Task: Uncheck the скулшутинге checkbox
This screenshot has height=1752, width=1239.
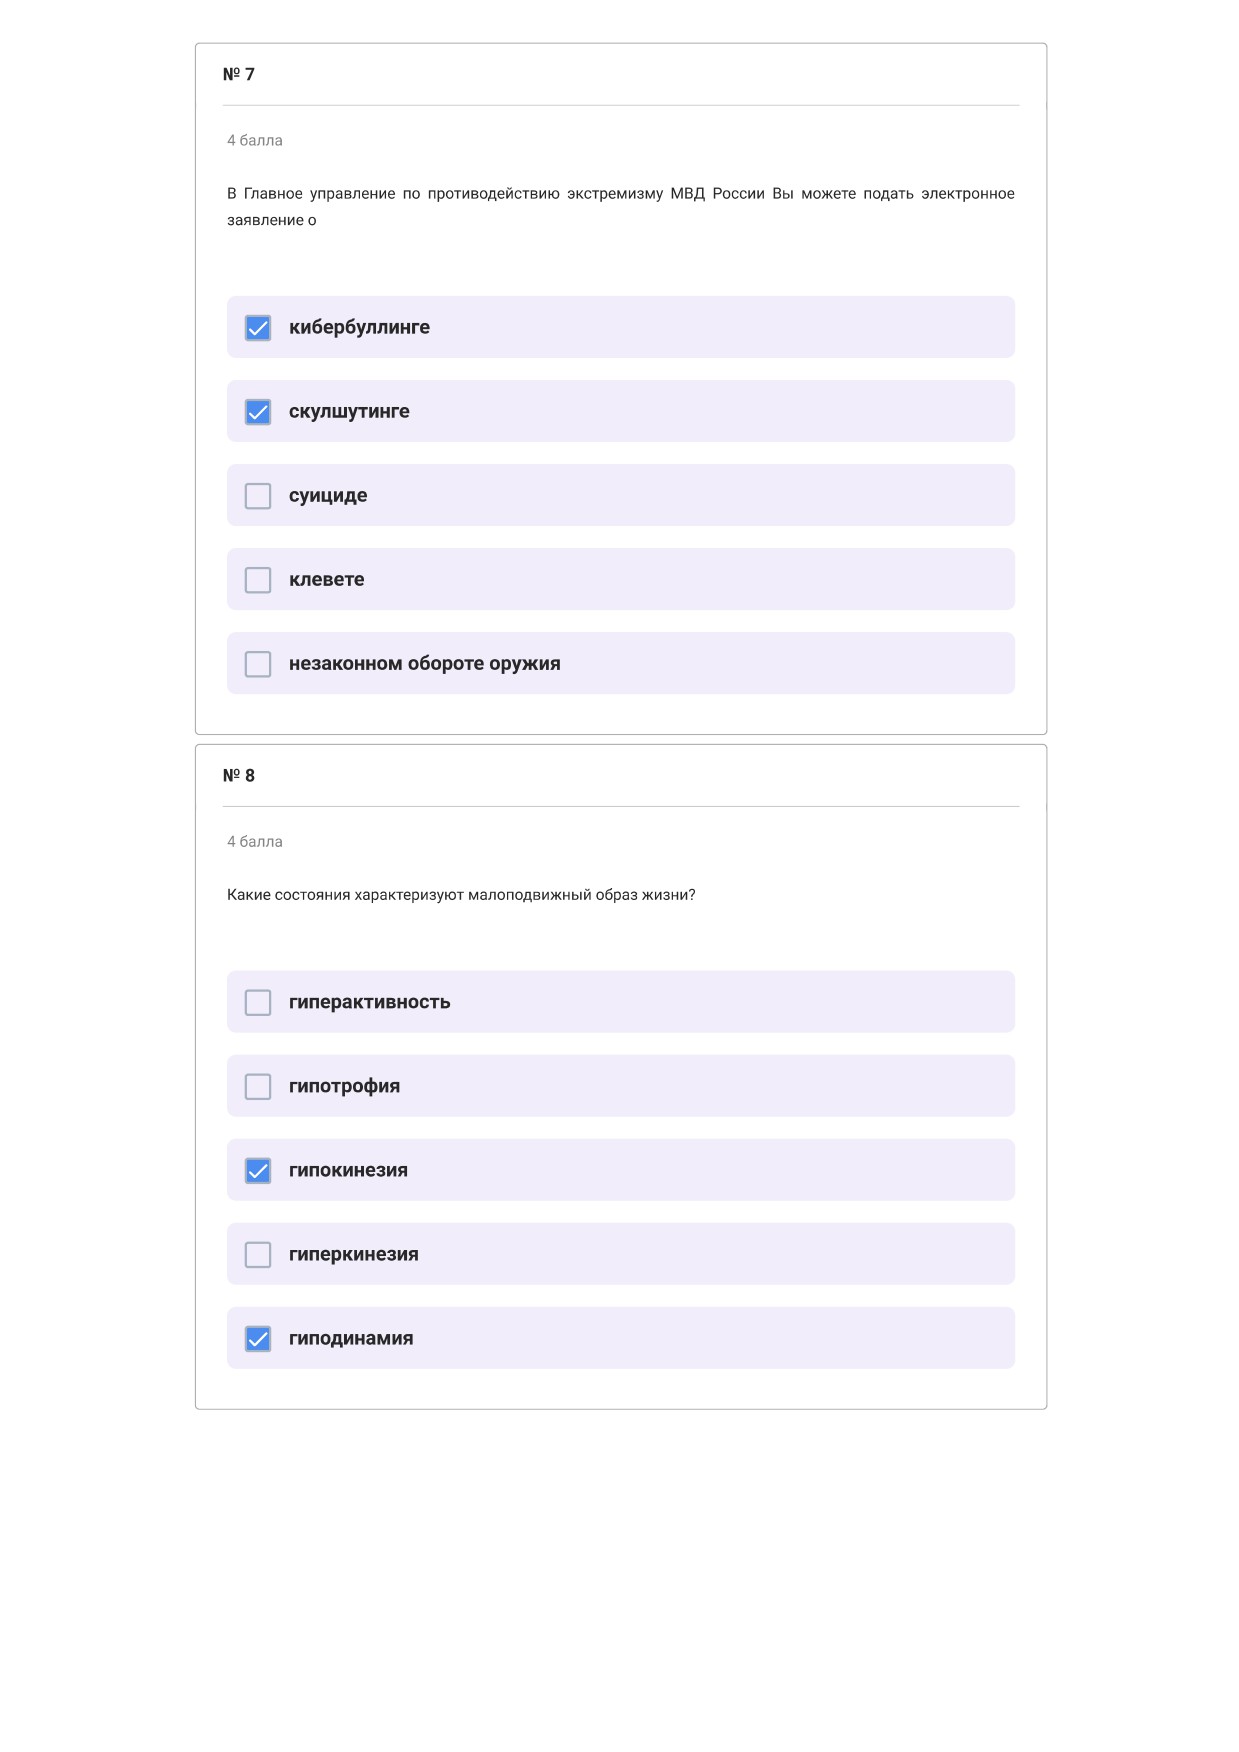Action: [258, 412]
